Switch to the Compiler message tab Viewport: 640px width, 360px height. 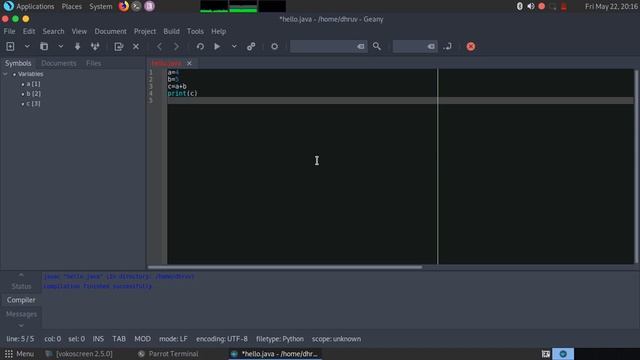[21, 300]
